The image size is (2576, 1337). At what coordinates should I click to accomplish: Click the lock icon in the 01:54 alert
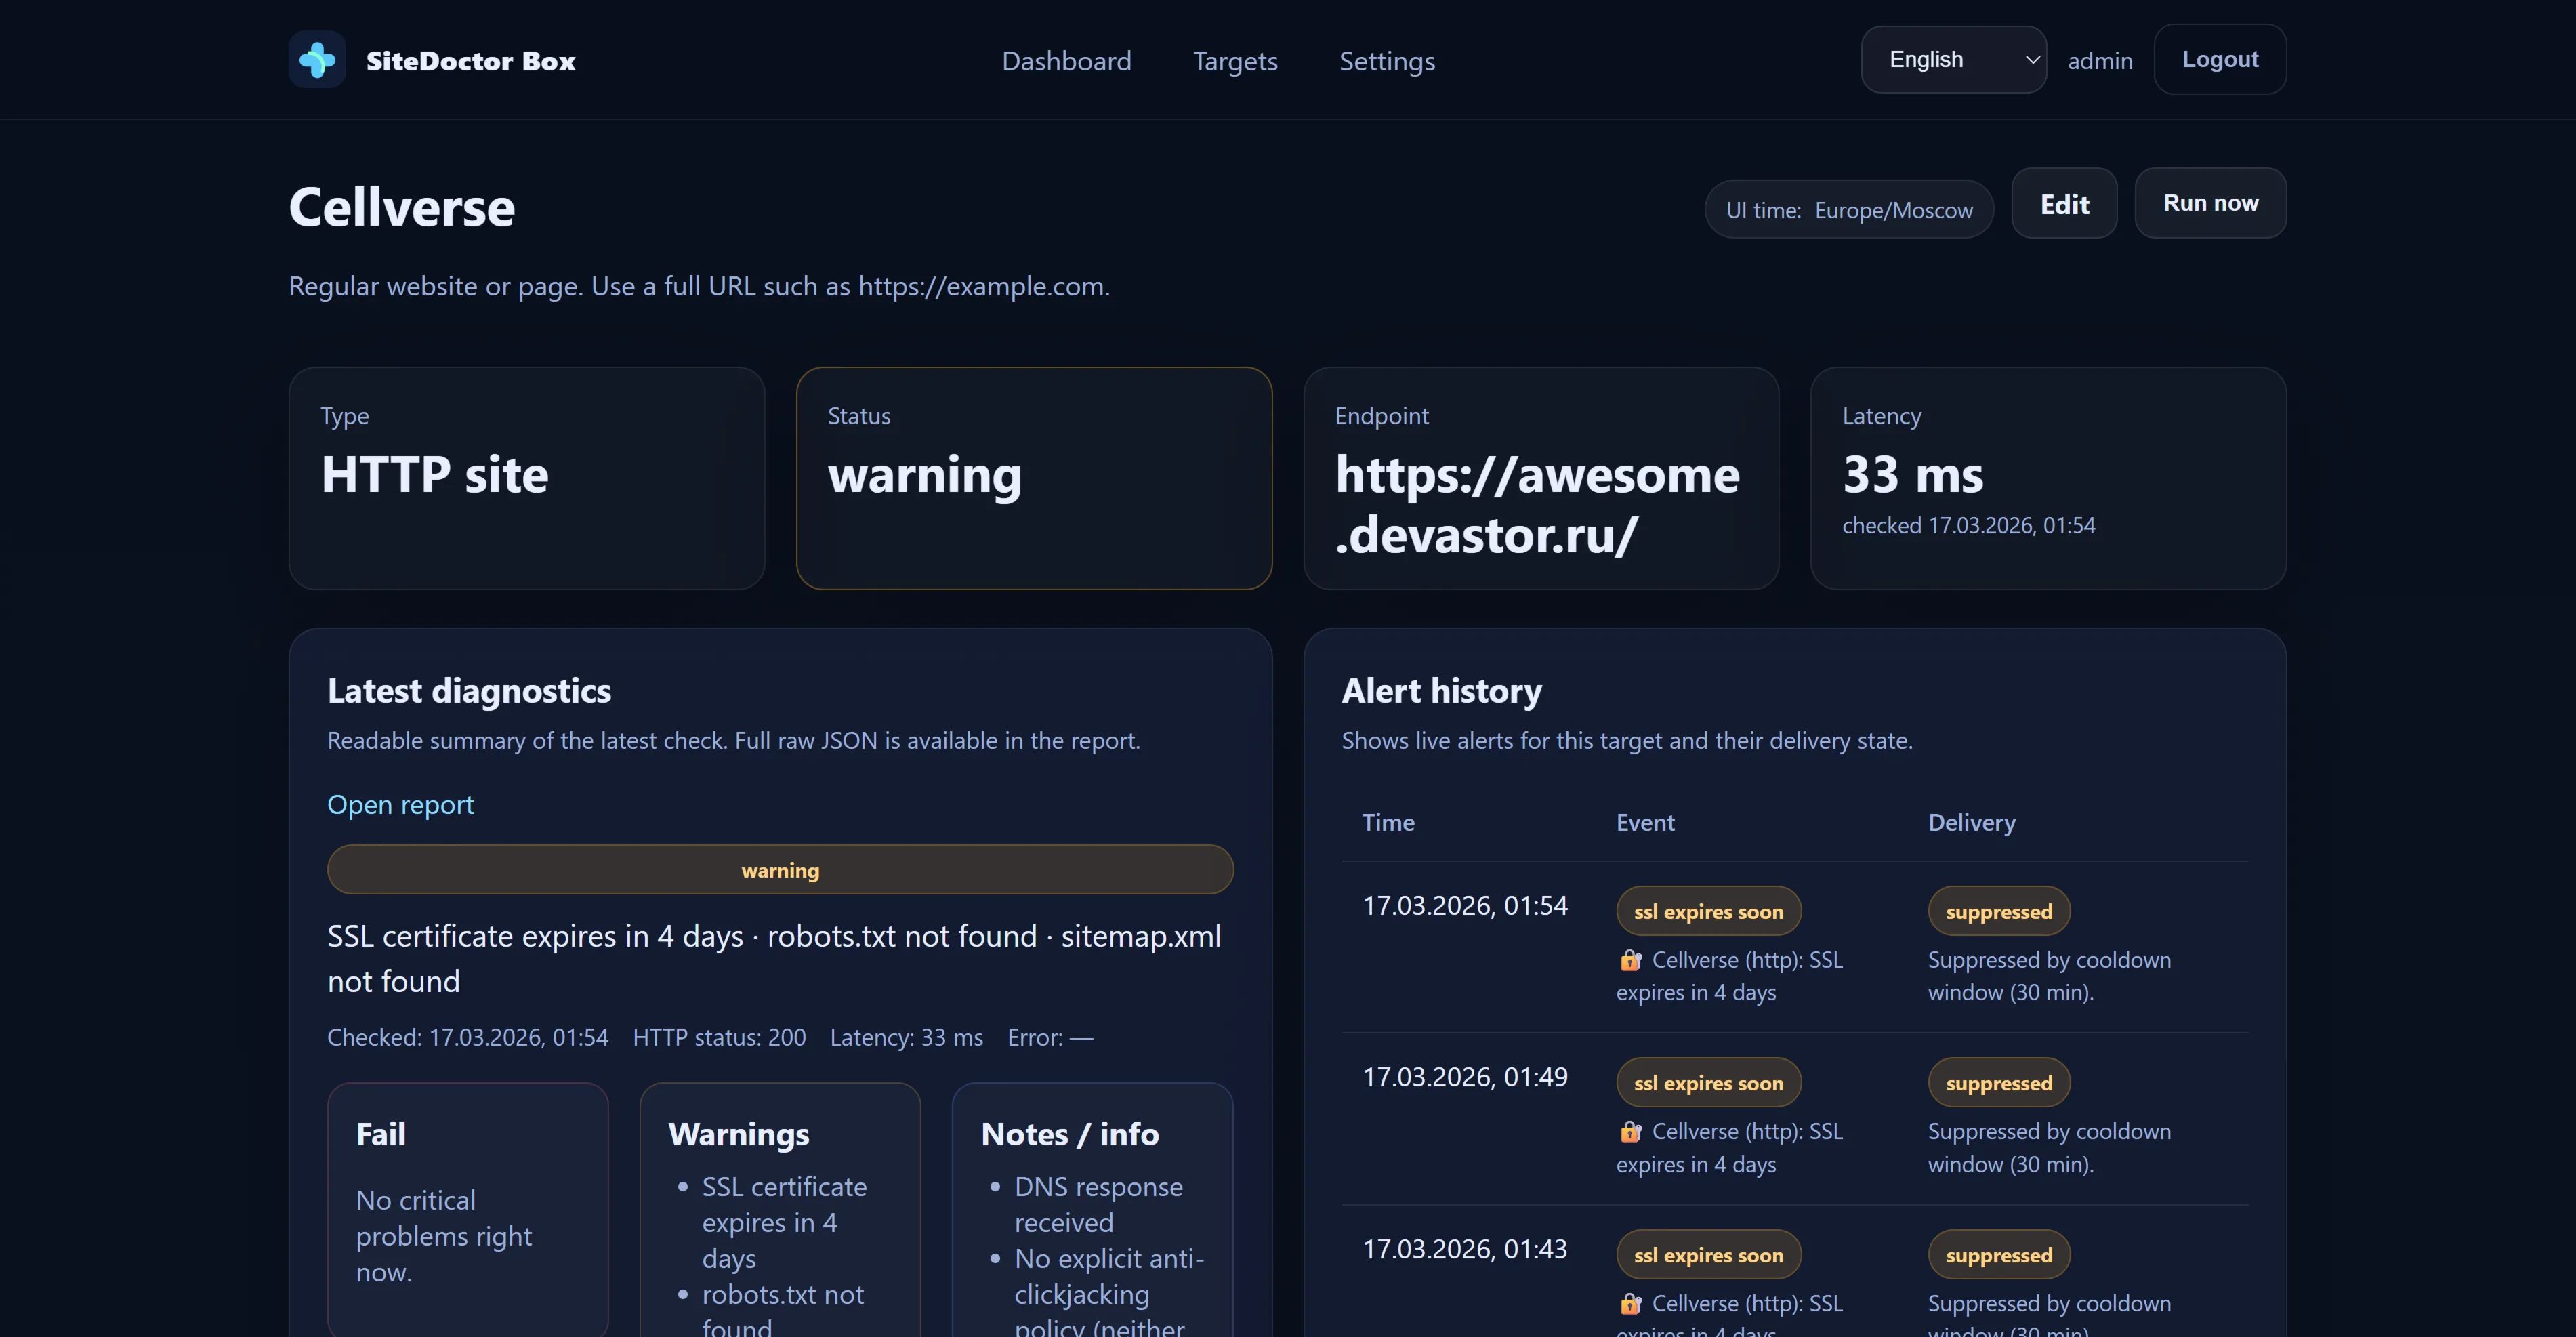point(1630,960)
